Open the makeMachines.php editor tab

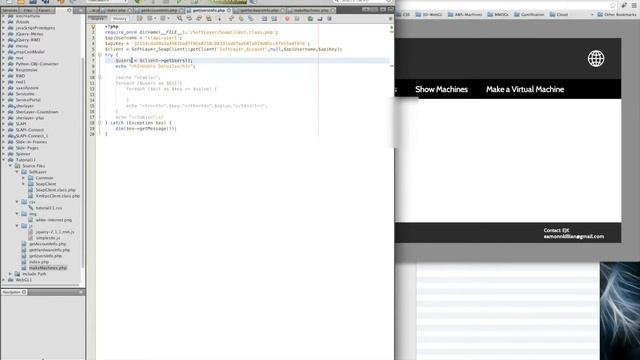point(311,10)
